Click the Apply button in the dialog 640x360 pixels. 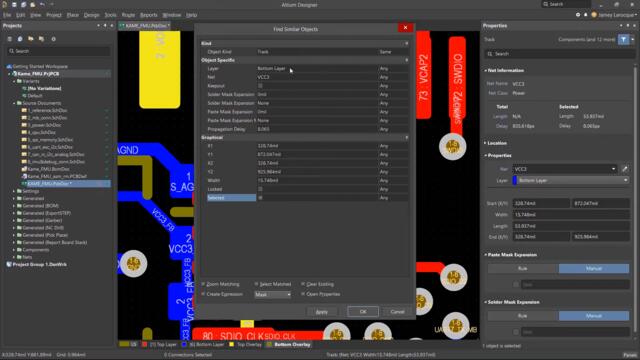point(322,311)
